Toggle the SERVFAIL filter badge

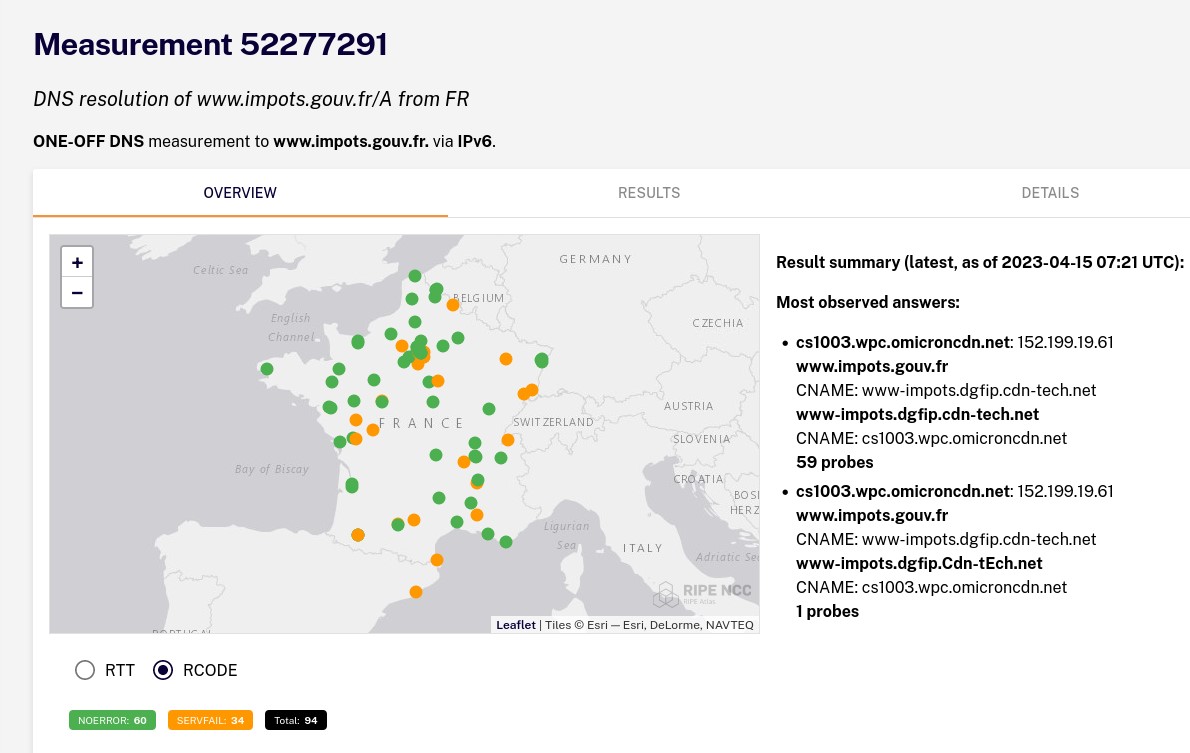[210, 720]
